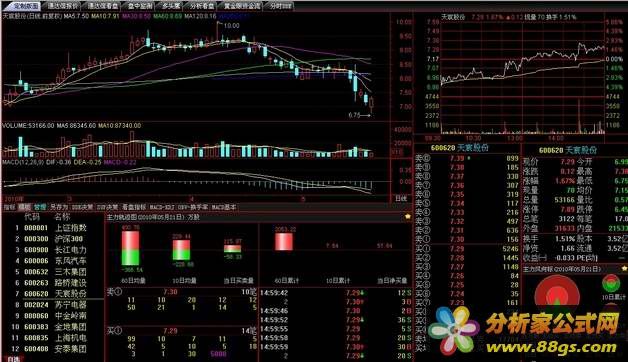The image size is (628, 362).
Task: Click the 管理 button in indicator bar
Action: [40, 207]
